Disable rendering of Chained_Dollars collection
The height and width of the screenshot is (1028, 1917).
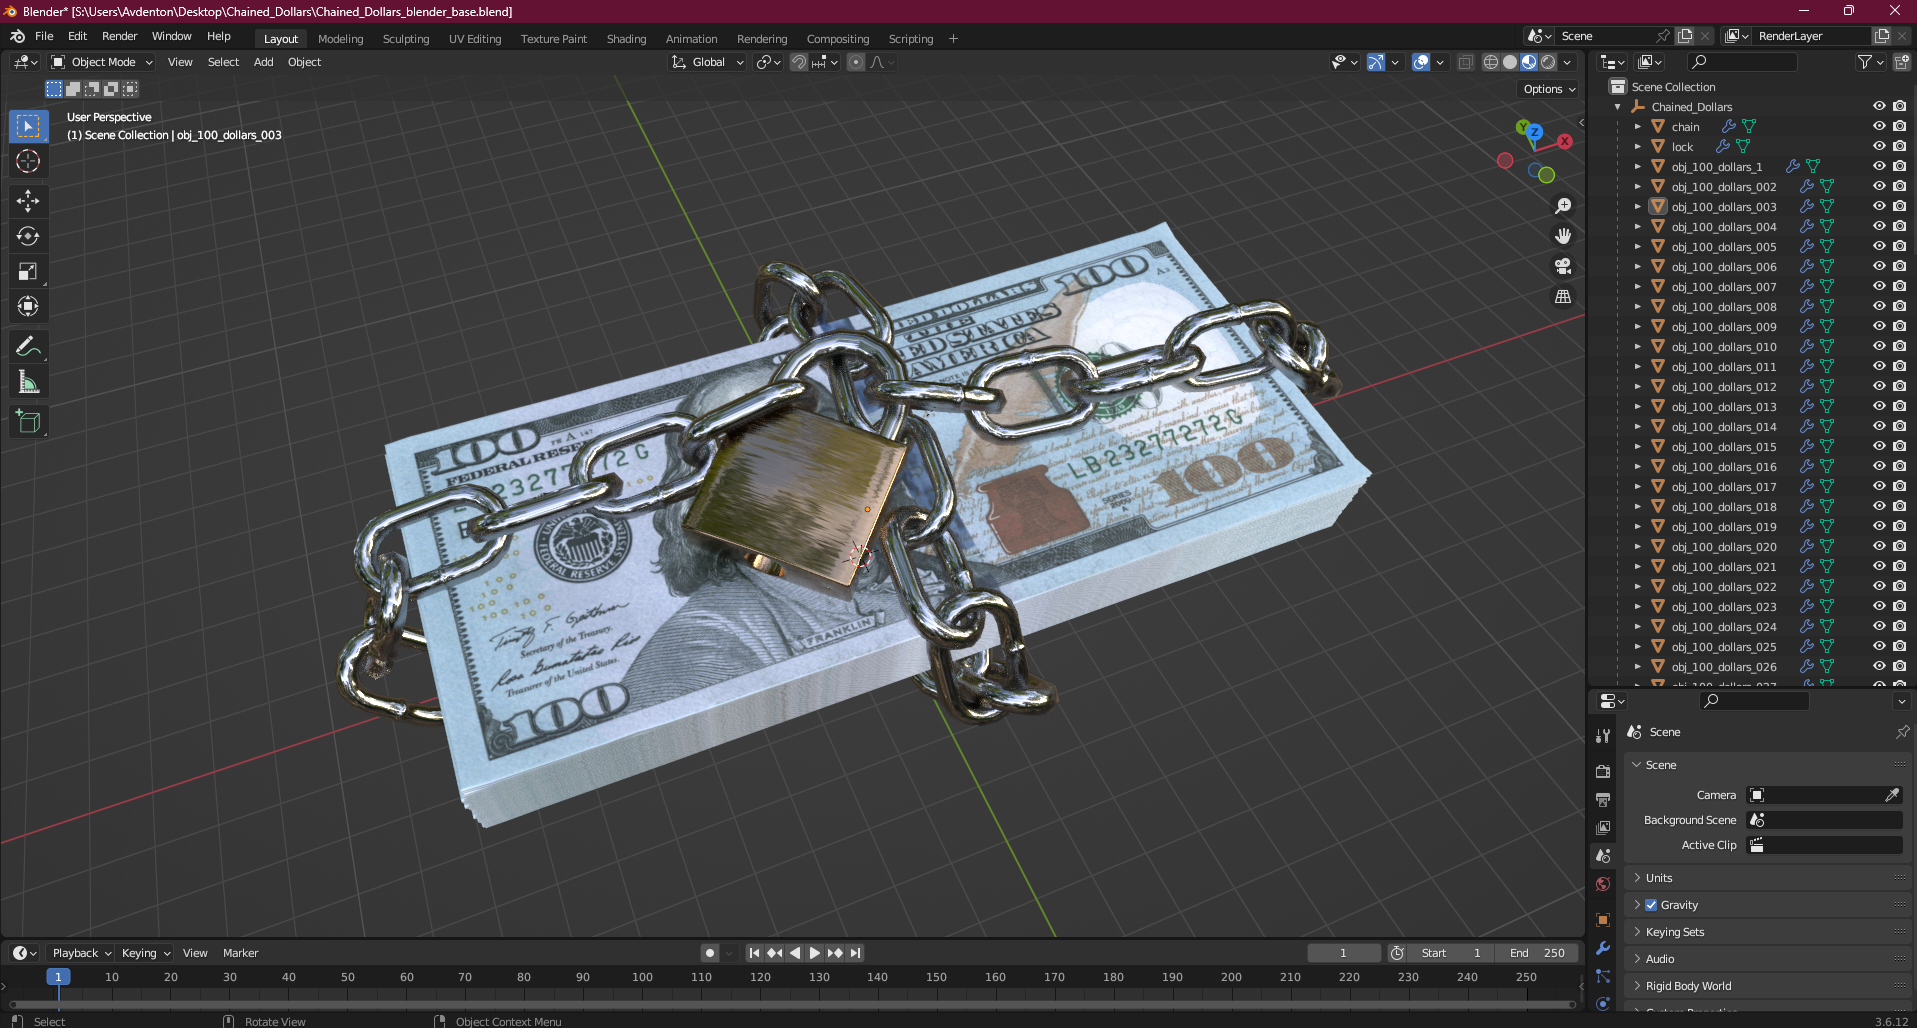1899,106
